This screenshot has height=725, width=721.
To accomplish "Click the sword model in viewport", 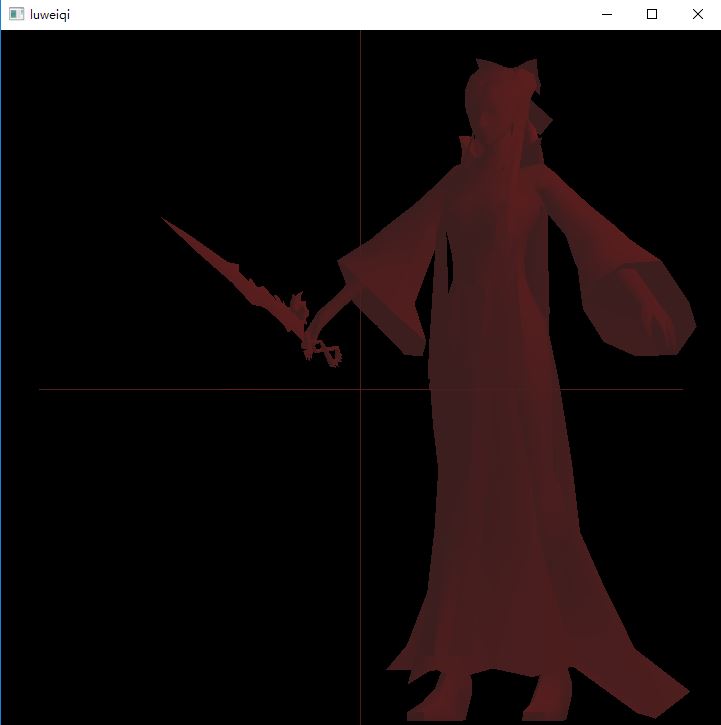I will tap(252, 292).
